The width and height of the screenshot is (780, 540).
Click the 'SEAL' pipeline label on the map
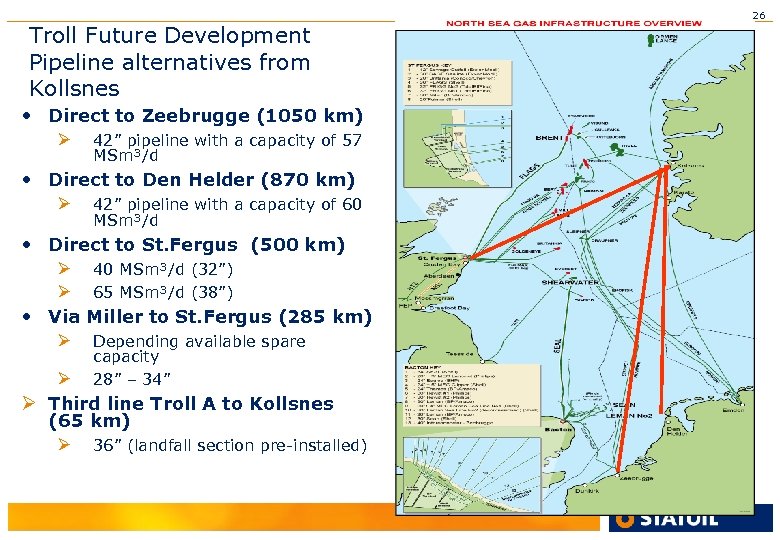[558, 346]
